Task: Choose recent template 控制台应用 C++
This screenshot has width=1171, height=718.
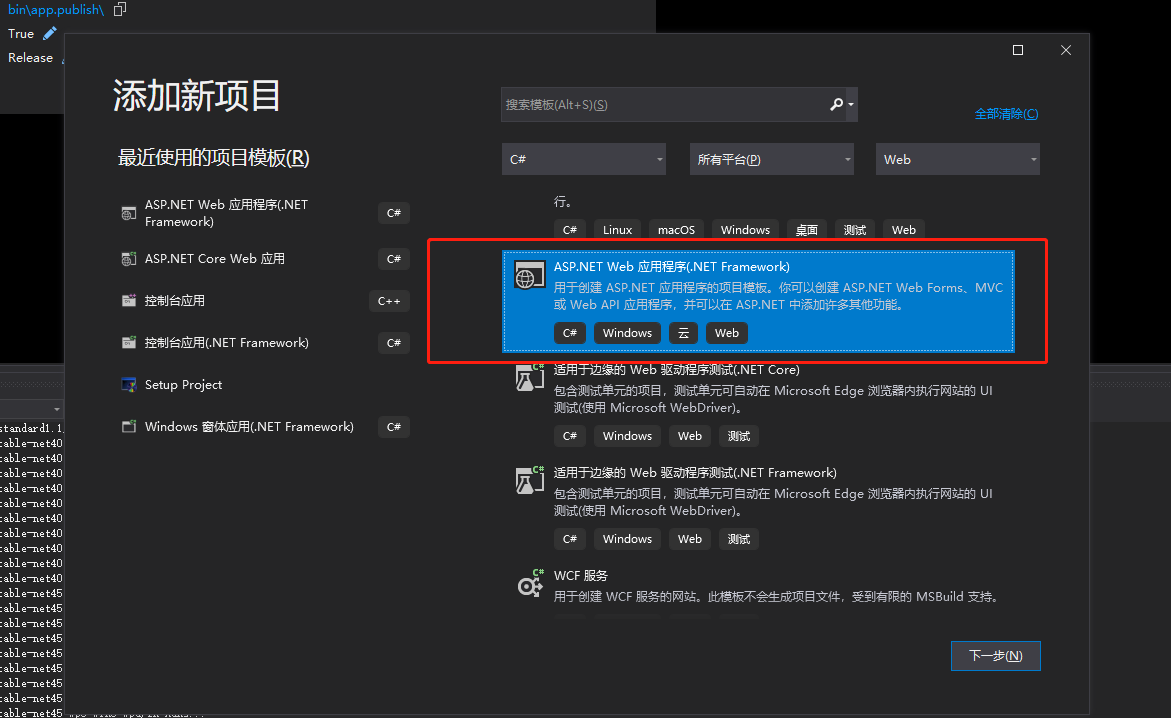Action: coord(264,300)
